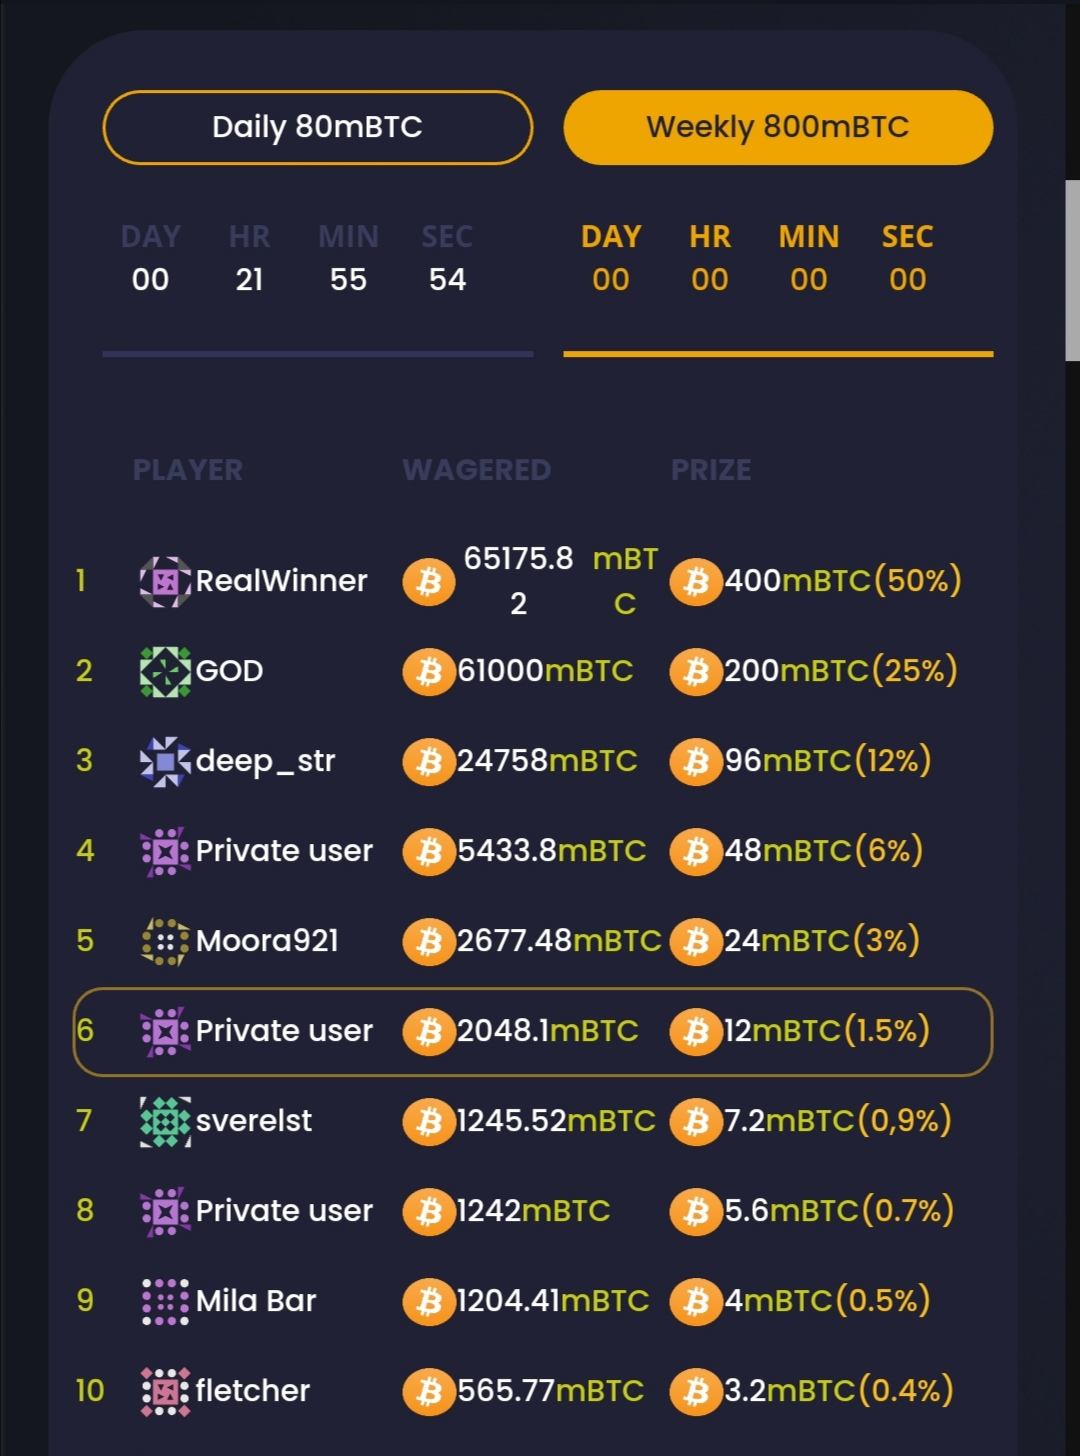Click the Bitcoin icon beside 96mBTC prize
Image resolution: width=1080 pixels, height=1456 pixels.
(696, 761)
